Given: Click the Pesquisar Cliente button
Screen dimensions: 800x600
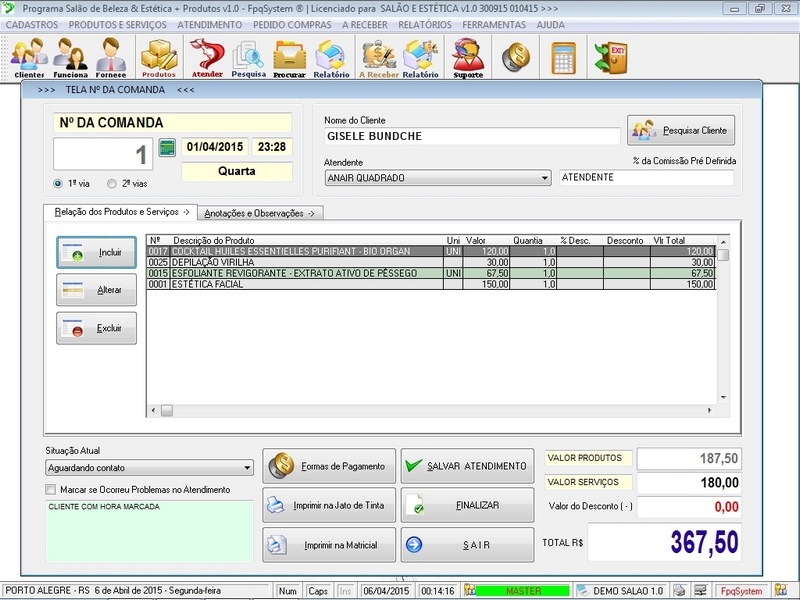Looking at the screenshot, I should tap(681, 130).
